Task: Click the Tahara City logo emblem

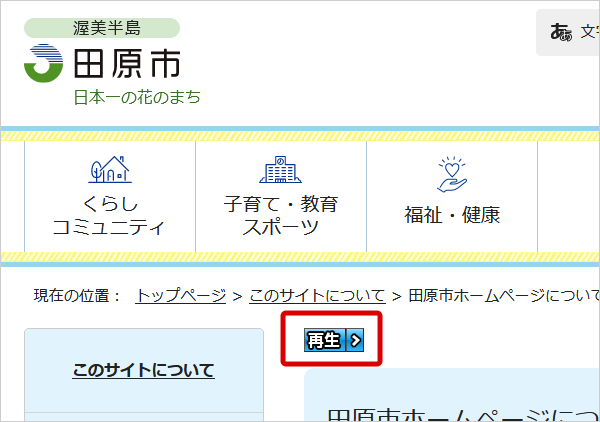Action: pyautogui.click(x=44, y=63)
